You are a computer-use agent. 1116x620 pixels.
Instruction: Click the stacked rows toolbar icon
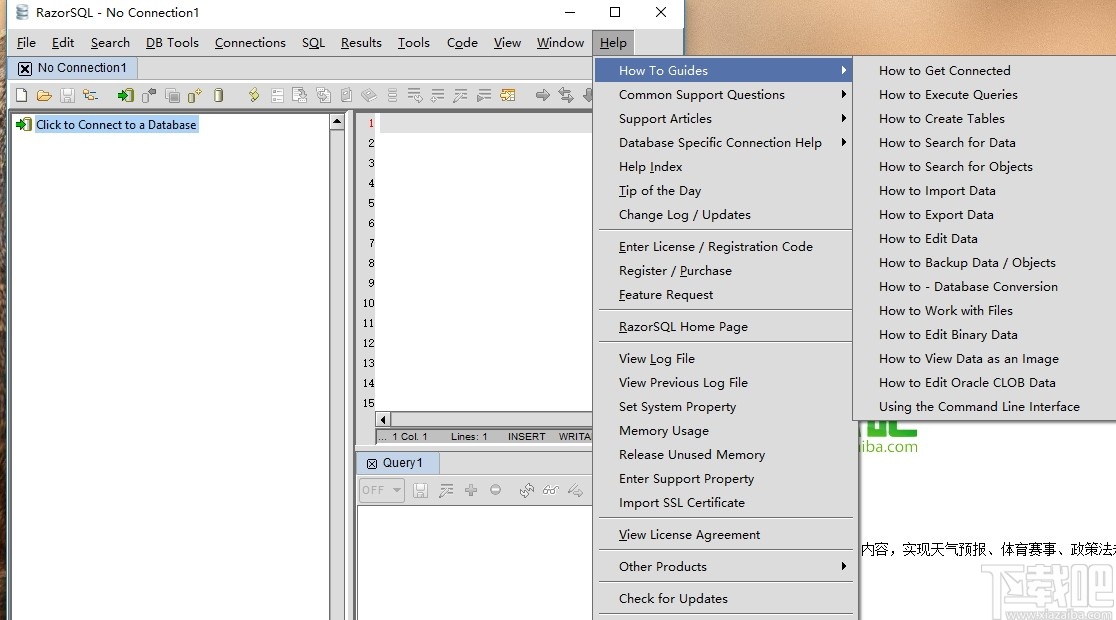[x=392, y=95]
